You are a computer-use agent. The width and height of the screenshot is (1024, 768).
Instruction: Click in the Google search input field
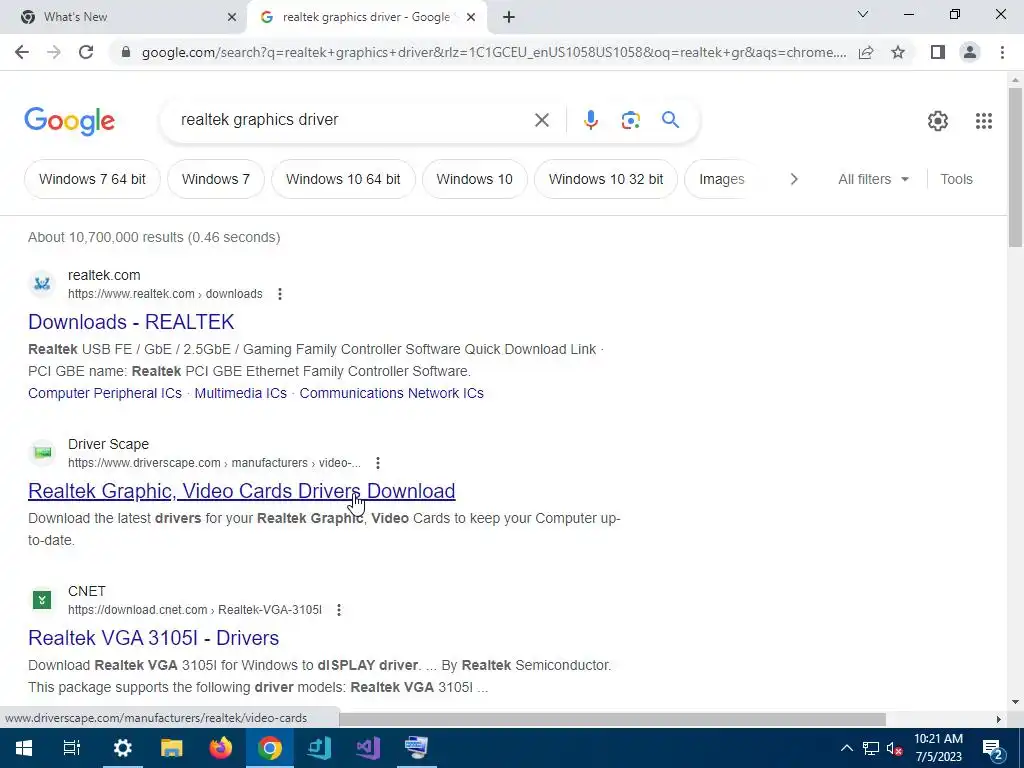353,120
